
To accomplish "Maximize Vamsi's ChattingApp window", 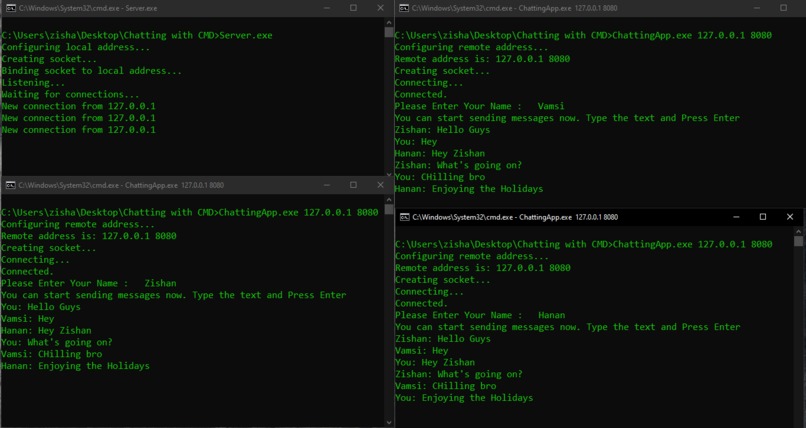I will [x=783, y=8].
